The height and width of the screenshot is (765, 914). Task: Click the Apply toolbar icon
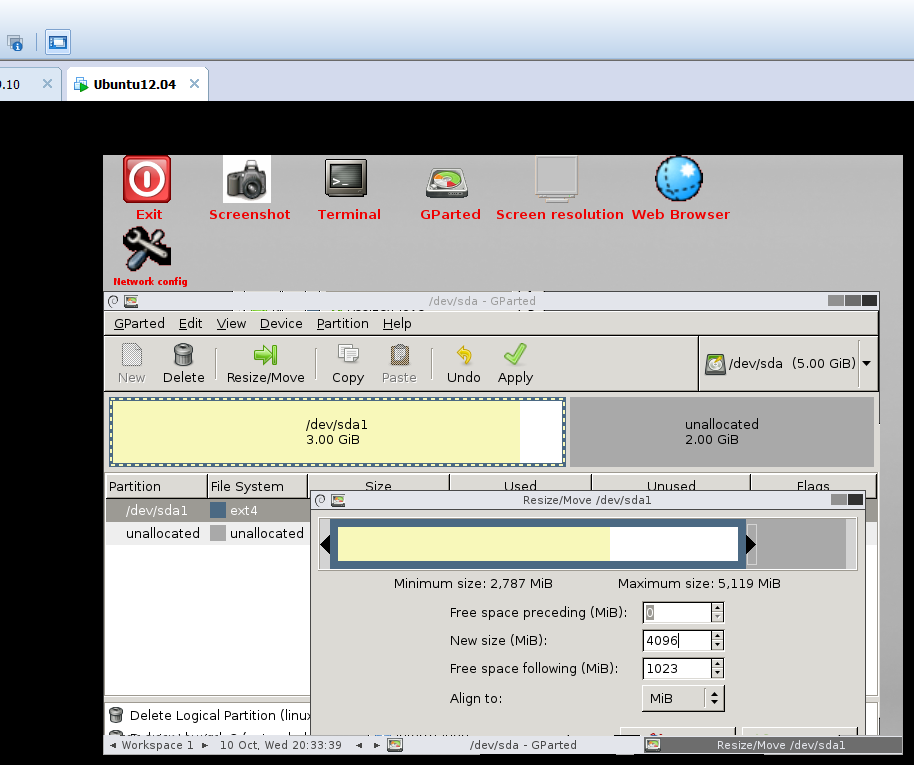(514, 363)
